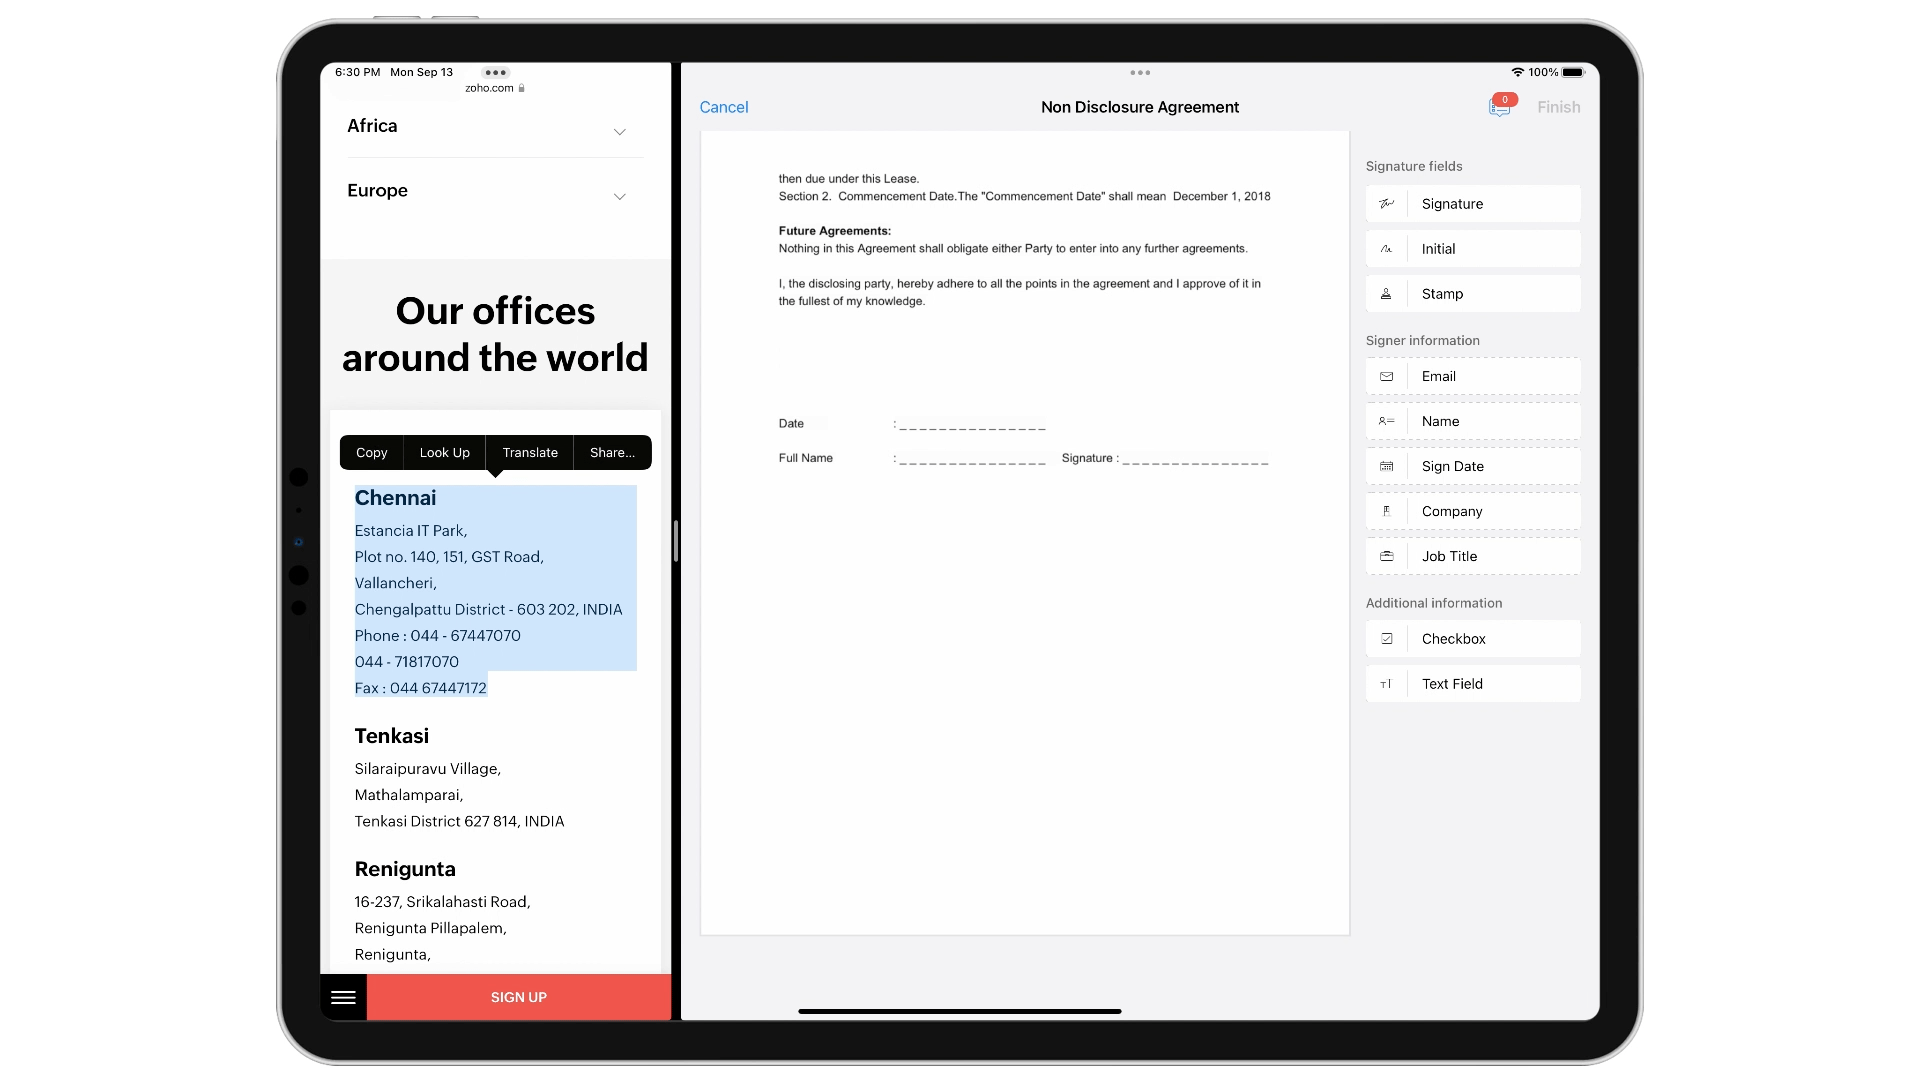Click the Full Name input field
The width and height of the screenshot is (1920, 1080).
tap(971, 458)
